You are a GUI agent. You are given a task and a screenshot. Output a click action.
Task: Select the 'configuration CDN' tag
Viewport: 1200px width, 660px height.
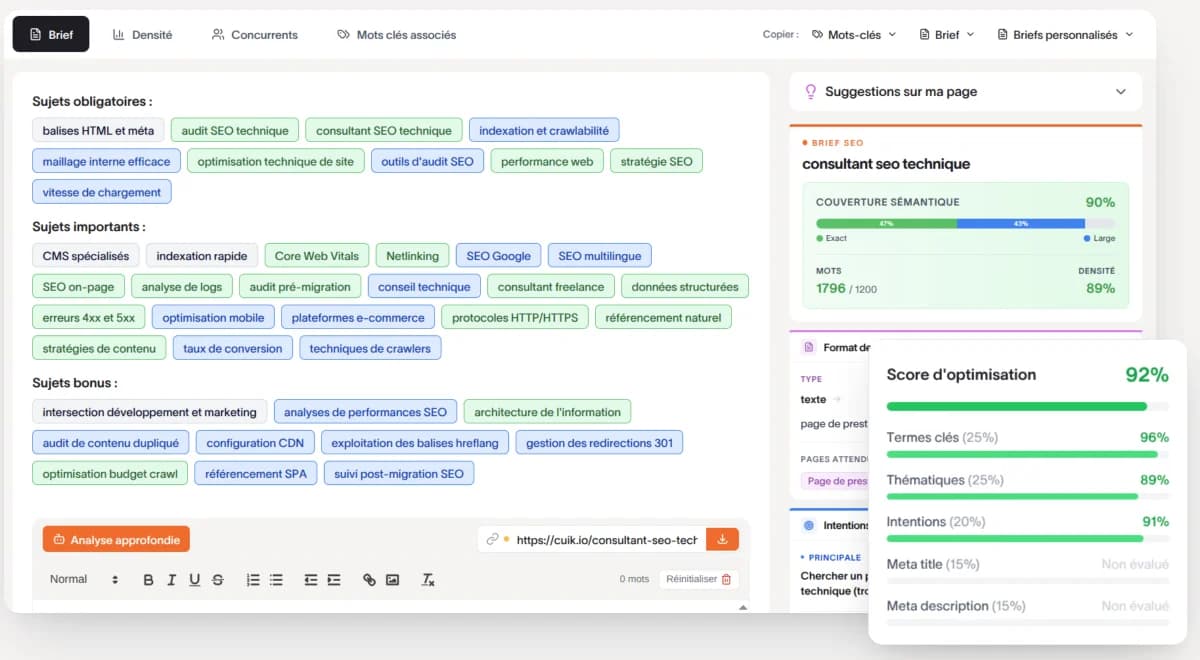click(x=255, y=443)
